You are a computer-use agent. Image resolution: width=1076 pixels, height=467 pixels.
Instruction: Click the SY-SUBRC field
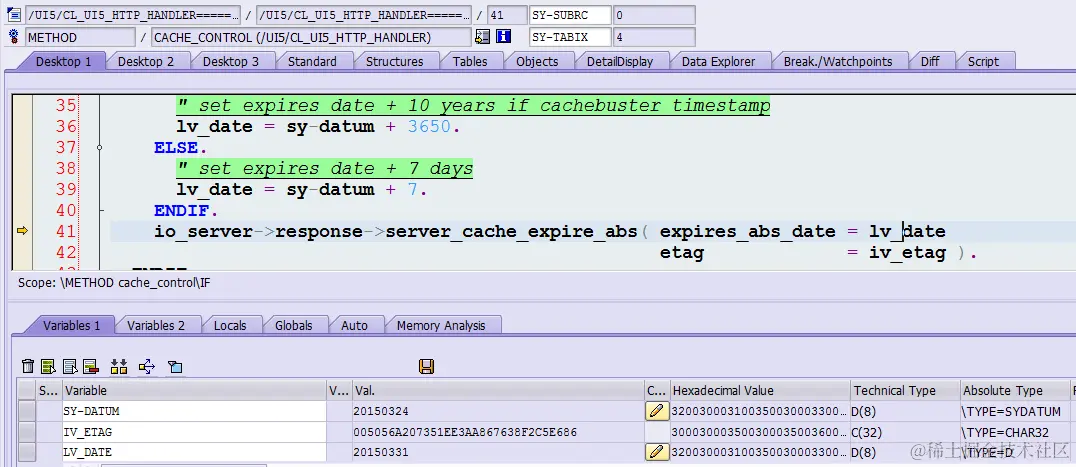(x=570, y=15)
